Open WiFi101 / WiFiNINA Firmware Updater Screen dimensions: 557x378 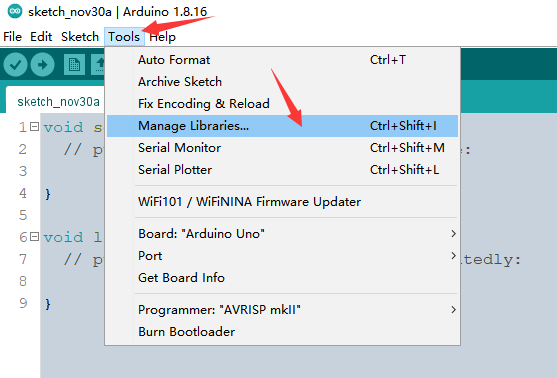click(x=282, y=202)
